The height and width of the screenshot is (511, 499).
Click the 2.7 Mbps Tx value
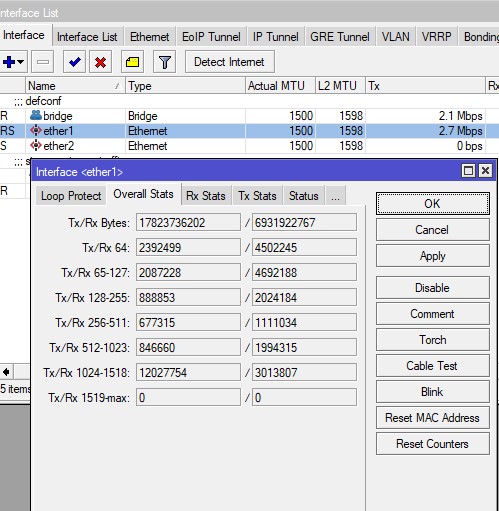[x=460, y=131]
